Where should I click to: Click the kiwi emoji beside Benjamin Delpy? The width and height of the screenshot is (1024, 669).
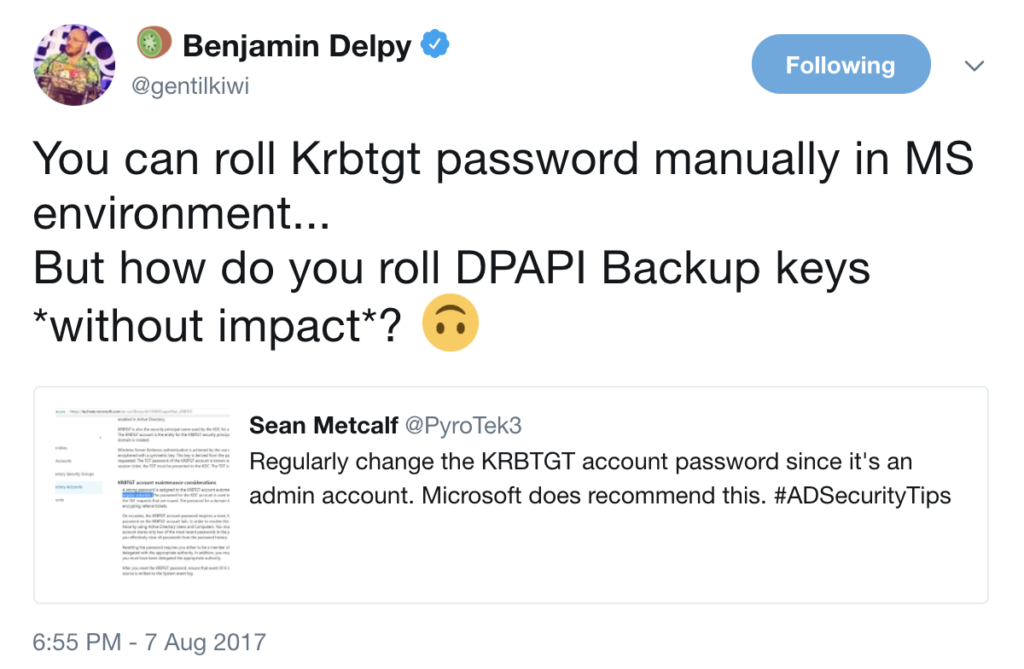(151, 45)
